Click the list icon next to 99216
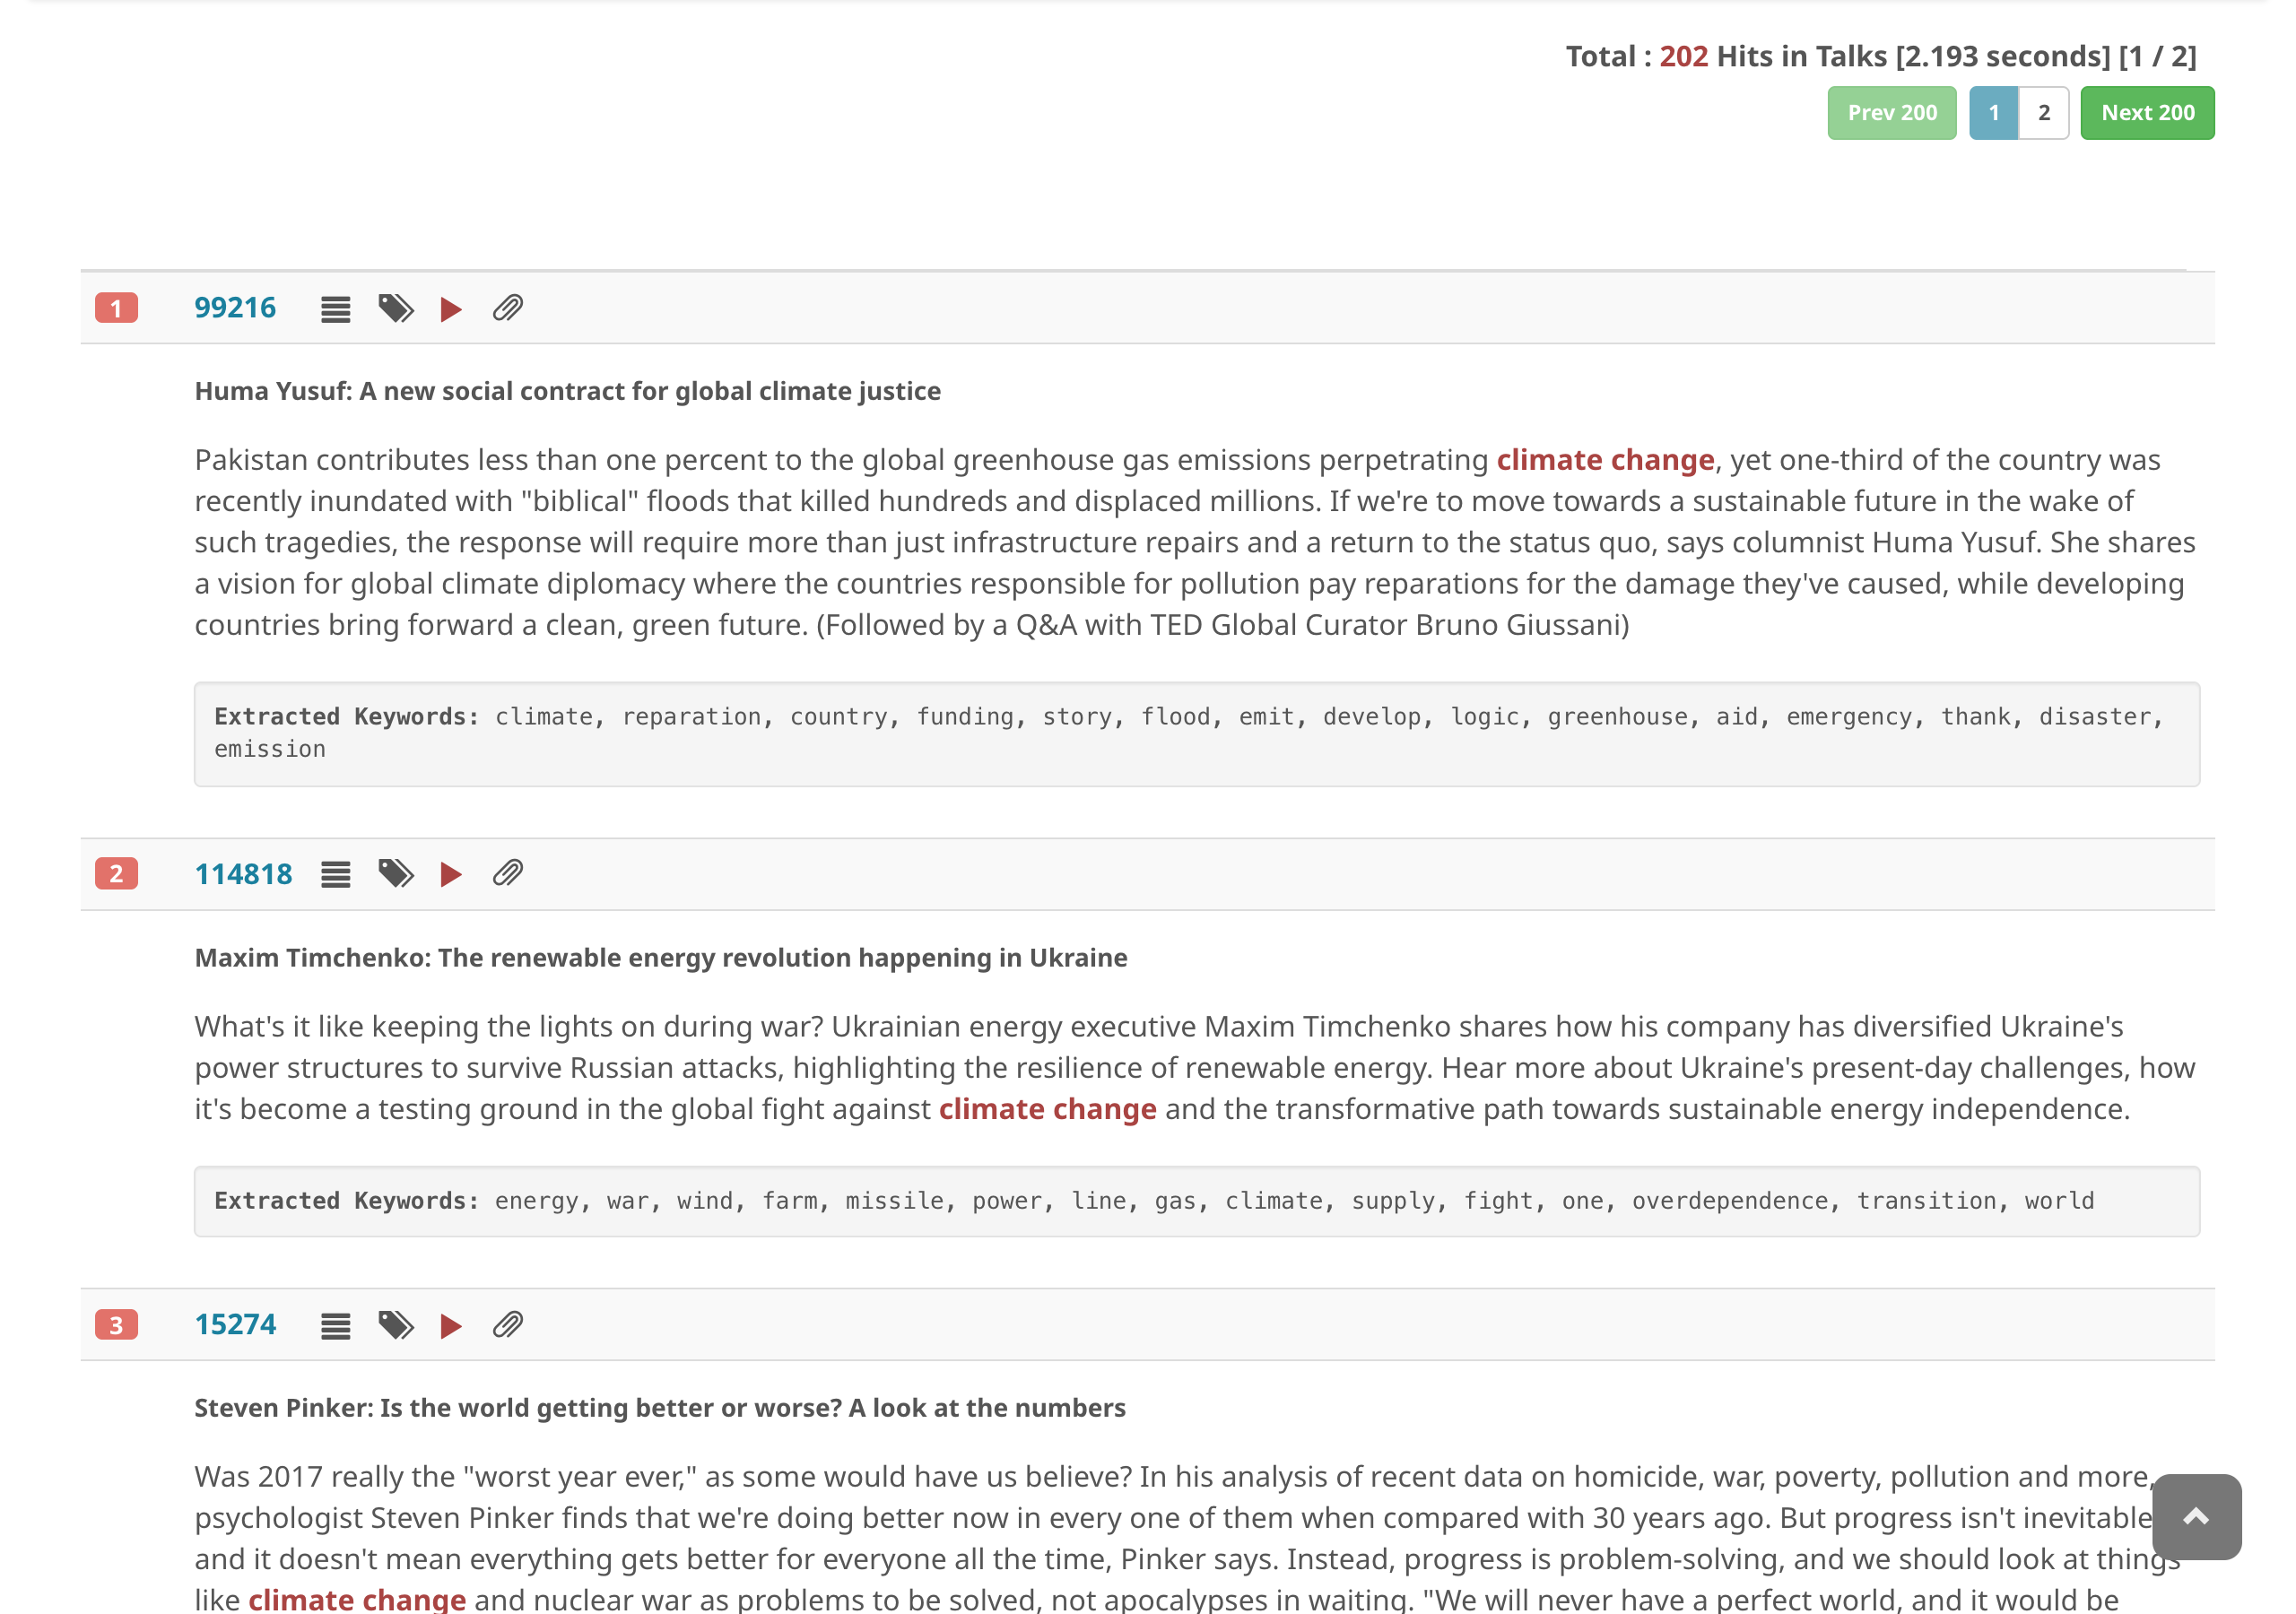This screenshot has width=2296, height=1614. [x=335, y=309]
